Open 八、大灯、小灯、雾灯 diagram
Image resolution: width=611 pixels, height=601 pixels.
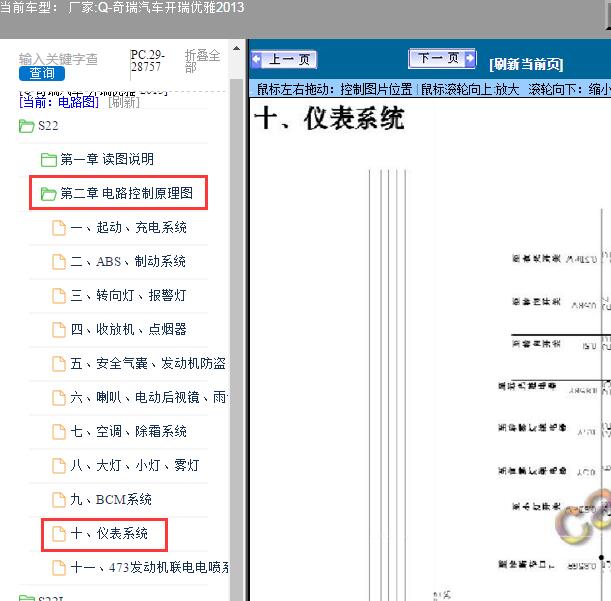[x=135, y=465]
